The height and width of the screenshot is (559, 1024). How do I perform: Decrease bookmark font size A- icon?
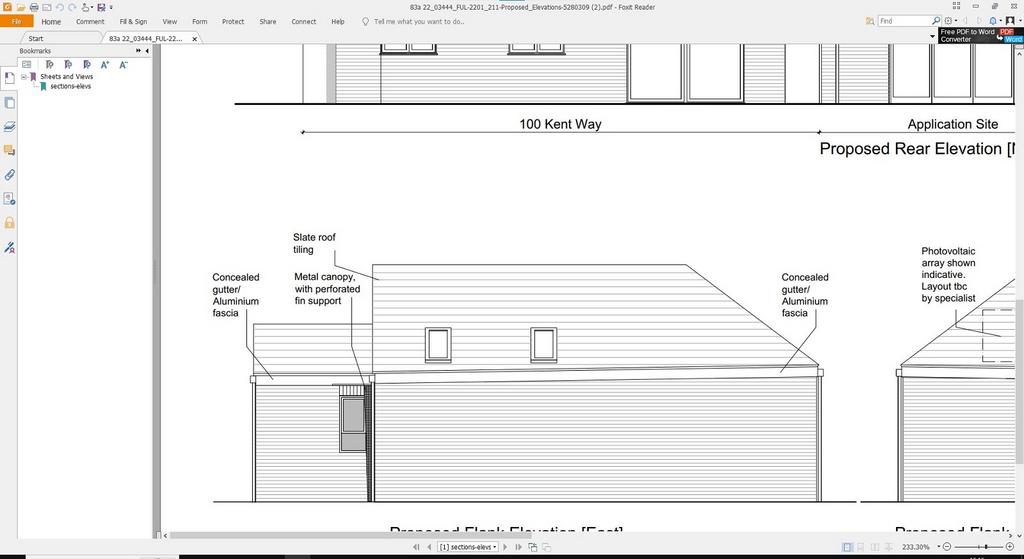[123, 64]
